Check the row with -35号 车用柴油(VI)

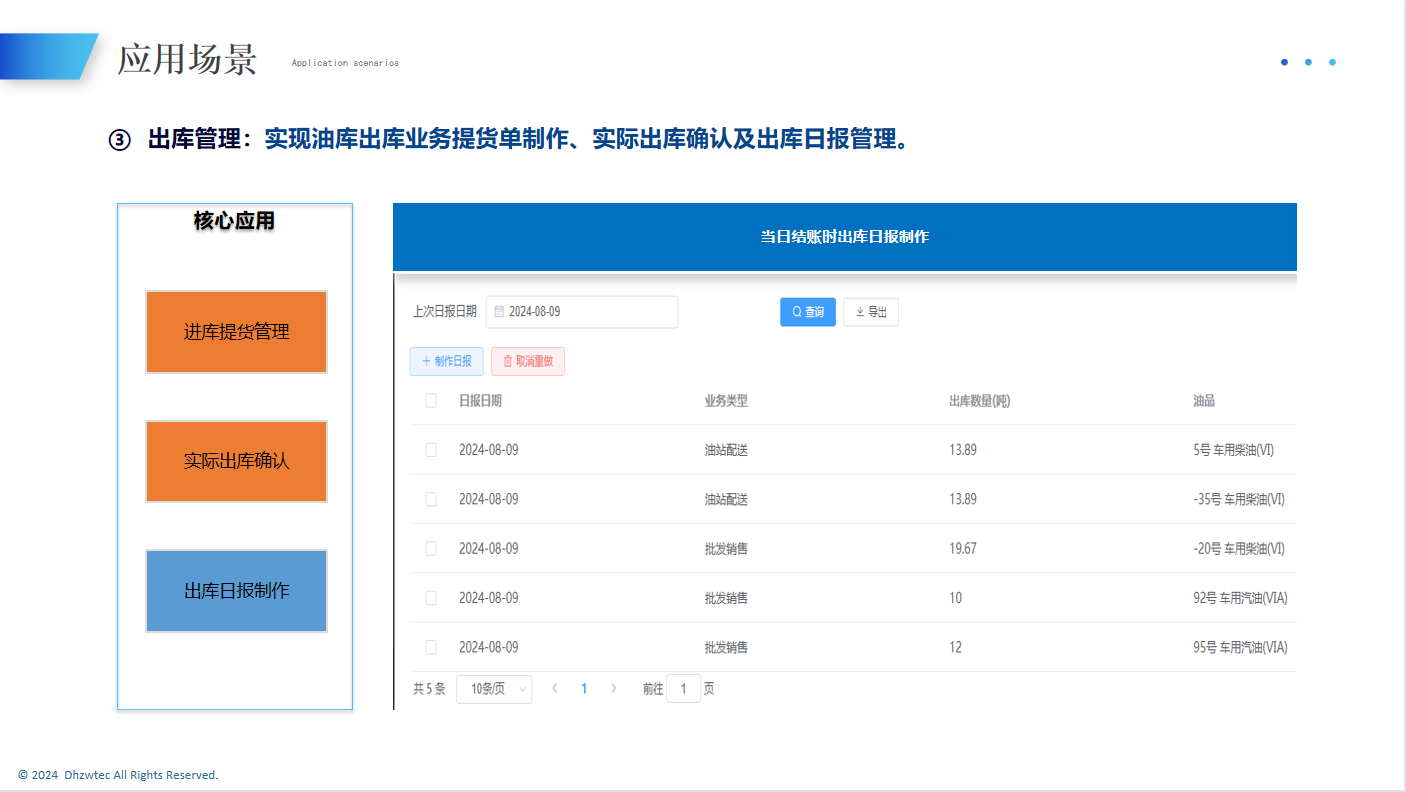point(431,499)
